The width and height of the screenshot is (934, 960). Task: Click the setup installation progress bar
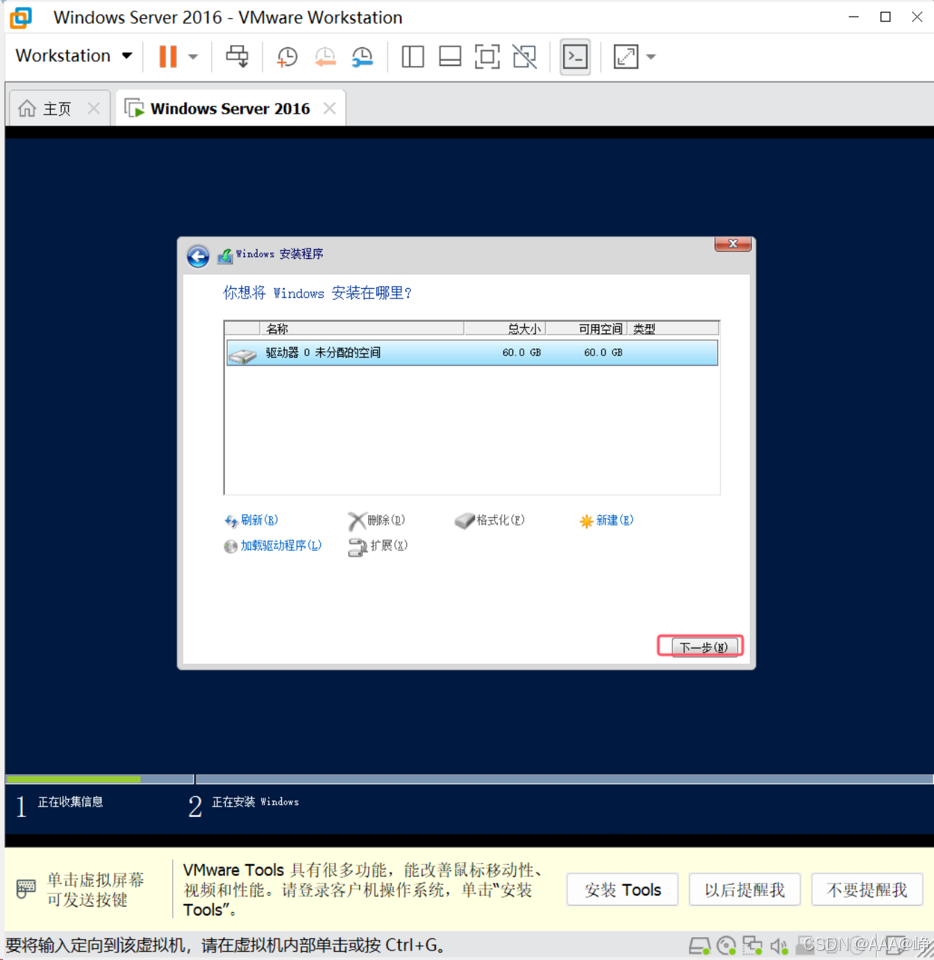tap(469, 779)
